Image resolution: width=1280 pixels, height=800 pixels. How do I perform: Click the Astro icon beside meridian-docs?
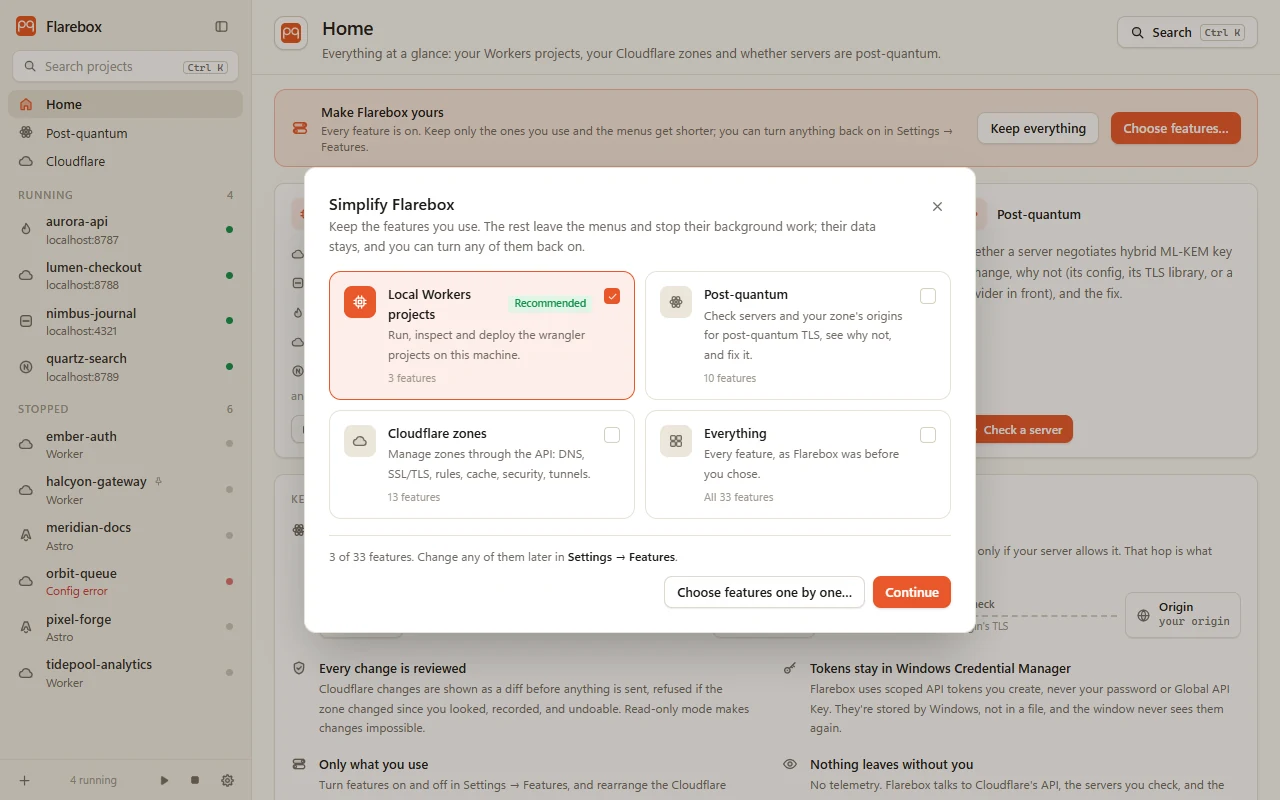click(26, 536)
